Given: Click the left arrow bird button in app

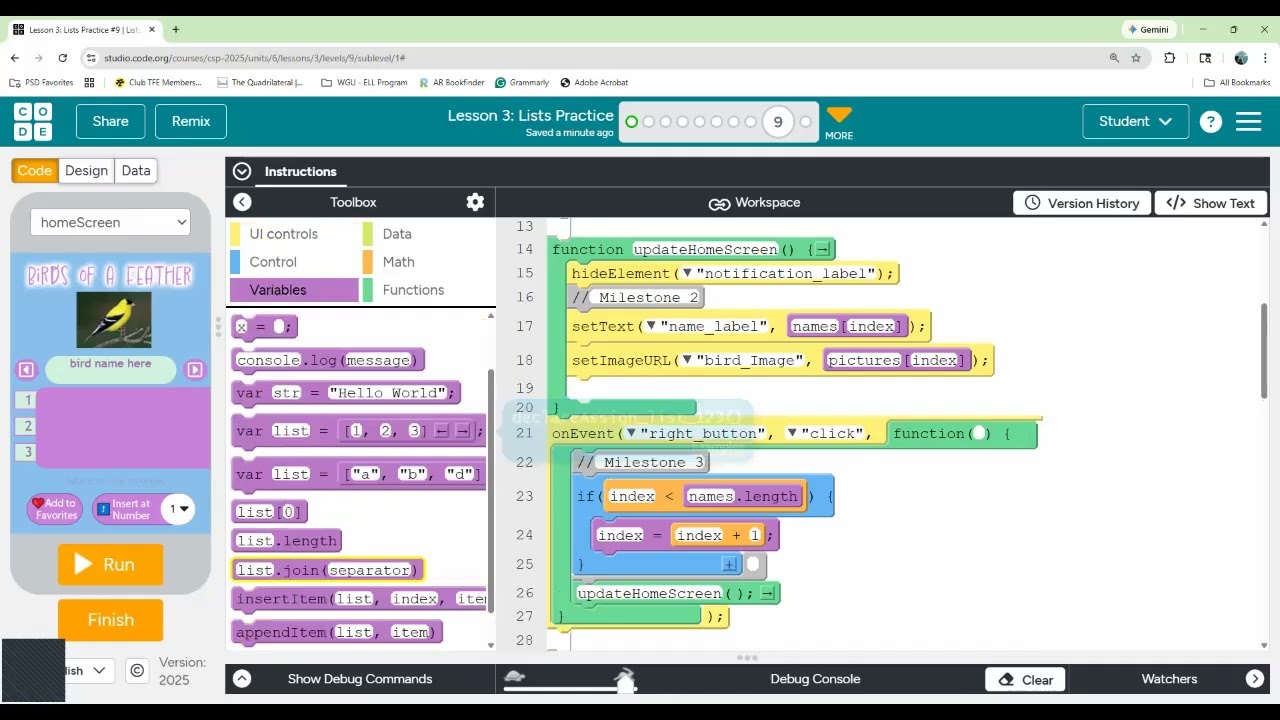Looking at the screenshot, I should tap(26, 370).
